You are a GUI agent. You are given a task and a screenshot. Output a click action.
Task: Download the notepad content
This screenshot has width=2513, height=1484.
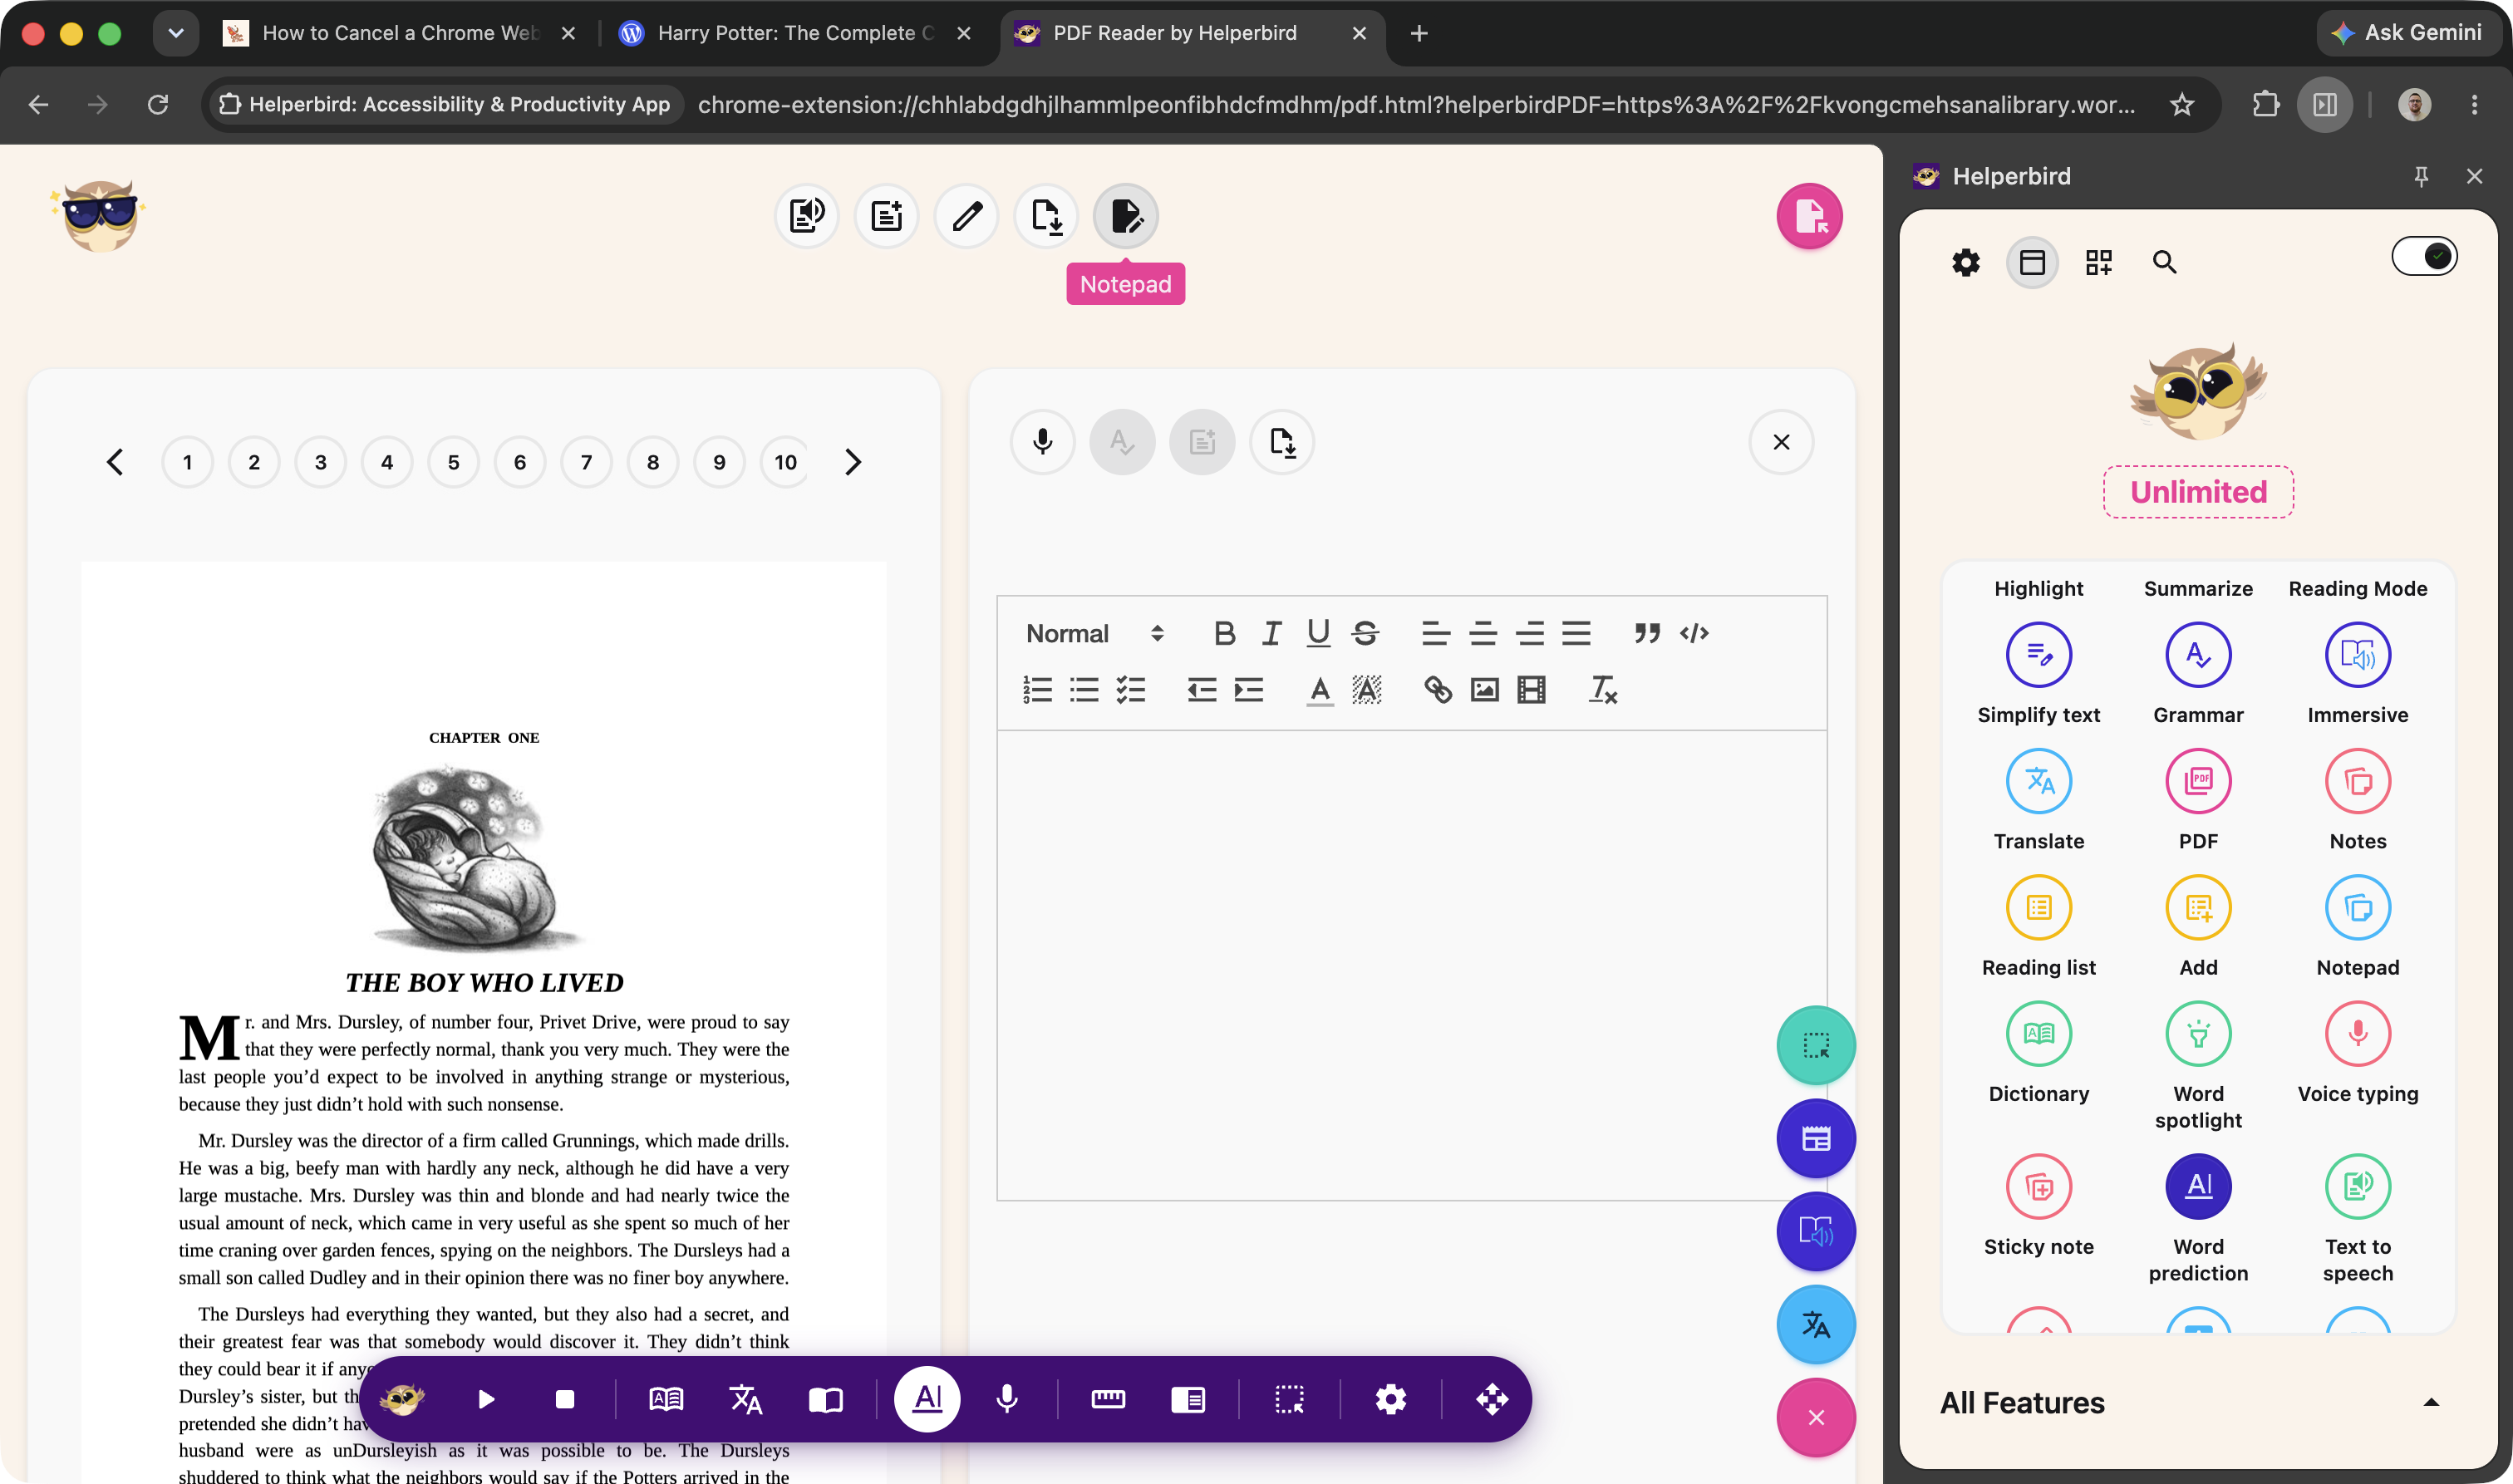[x=1282, y=442]
